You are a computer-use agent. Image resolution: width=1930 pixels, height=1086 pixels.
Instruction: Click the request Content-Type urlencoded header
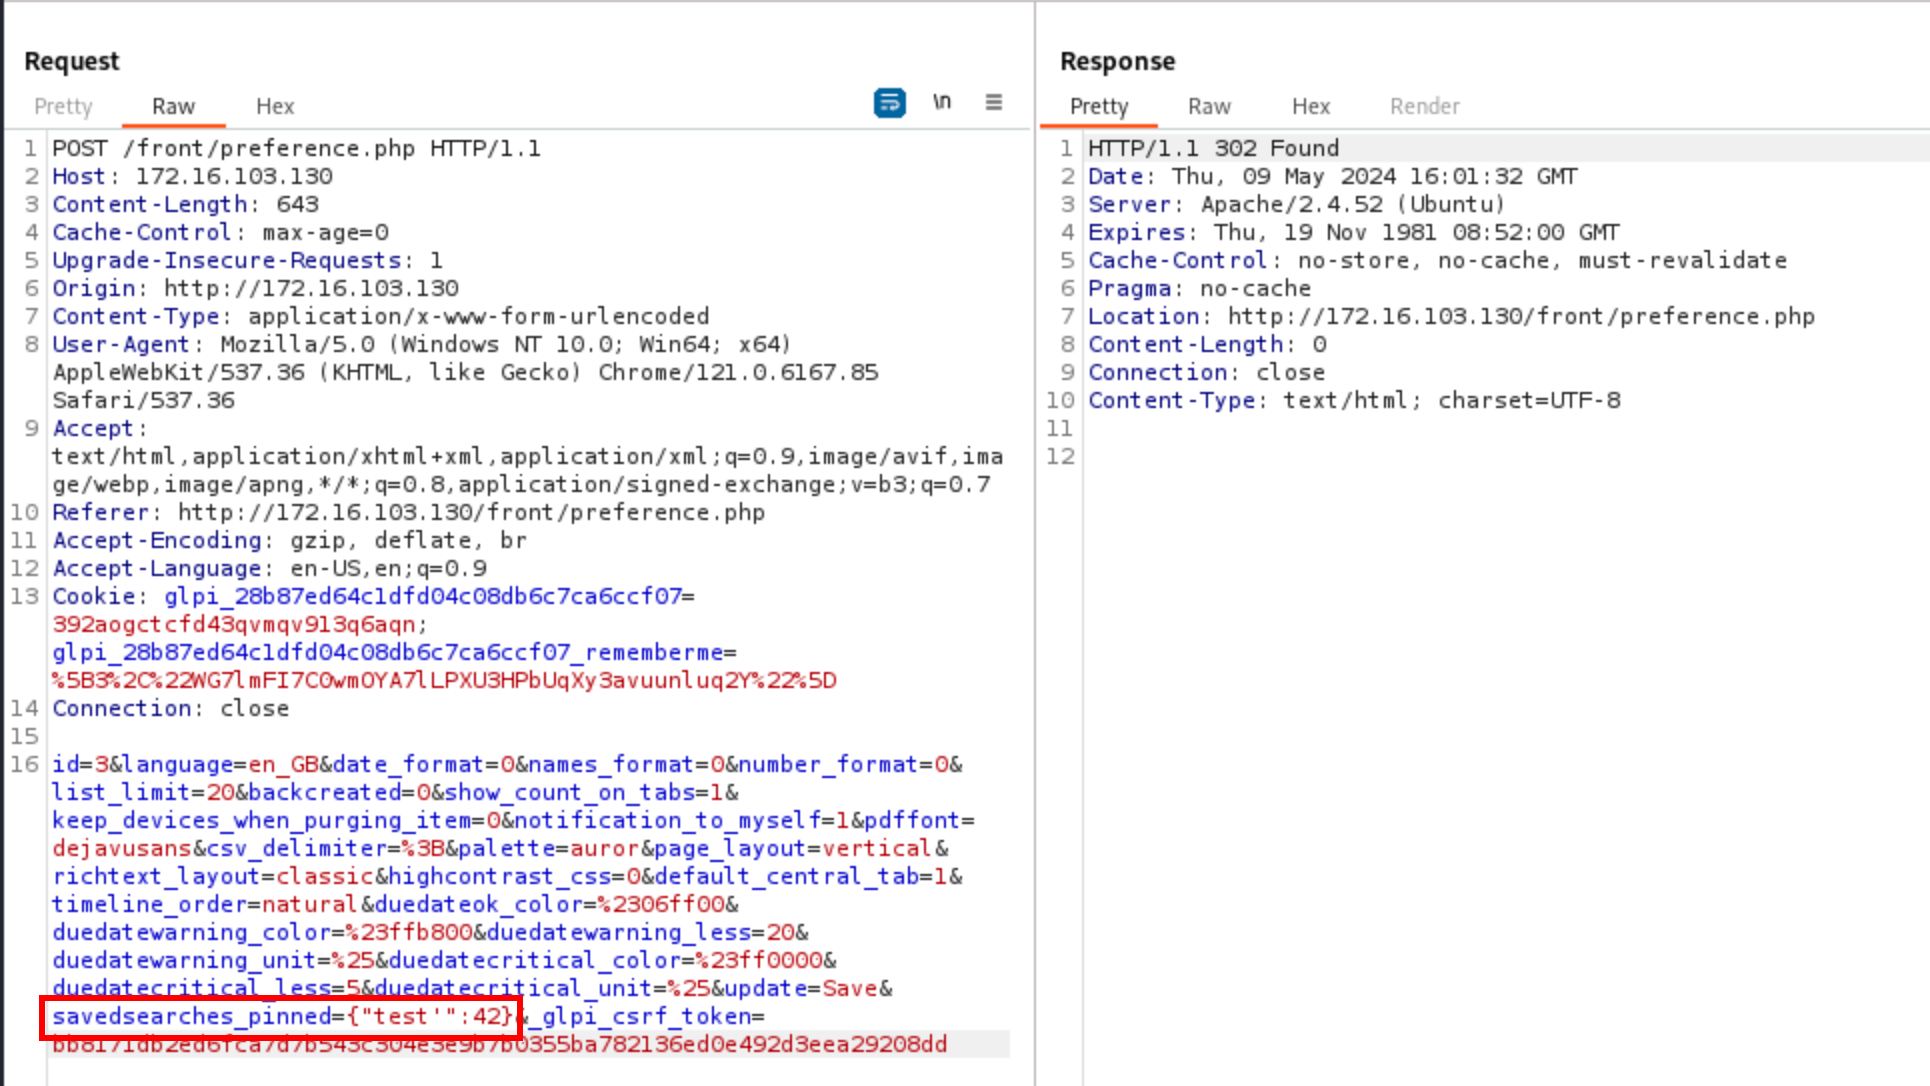click(381, 316)
